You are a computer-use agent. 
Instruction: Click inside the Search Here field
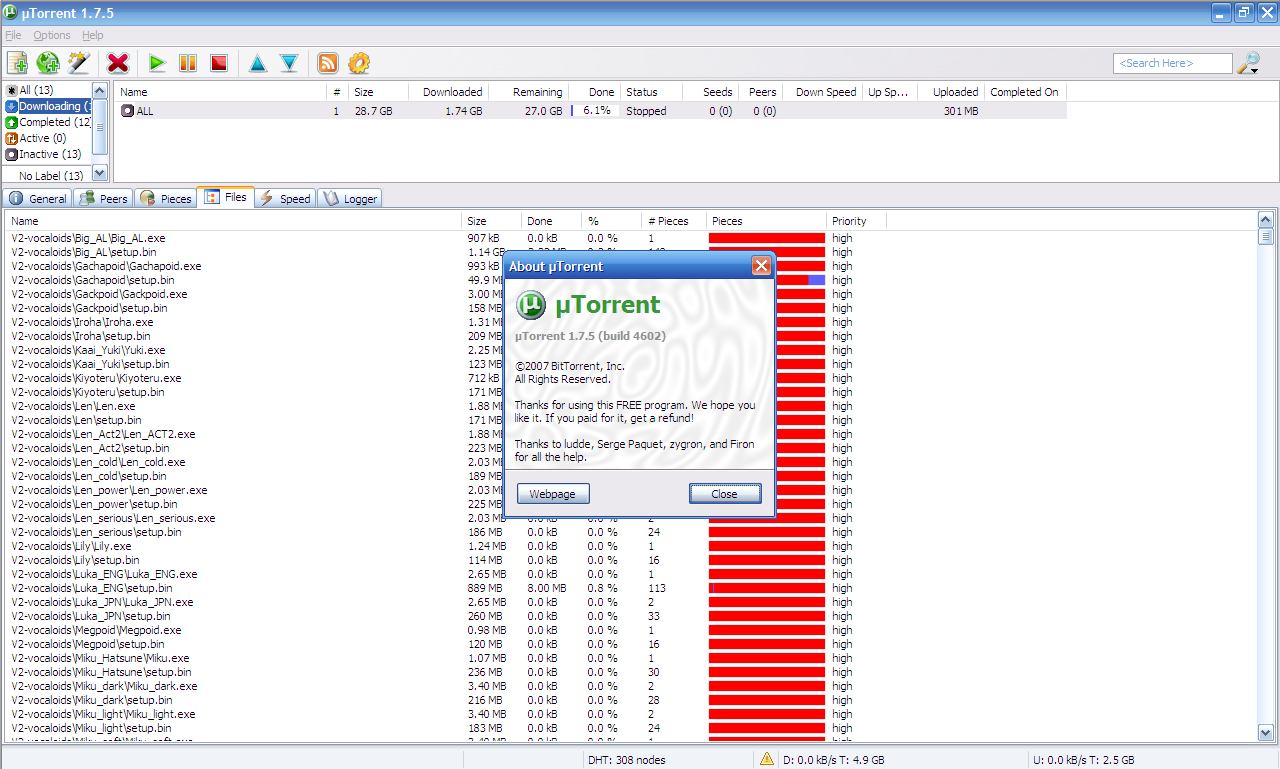click(1172, 63)
